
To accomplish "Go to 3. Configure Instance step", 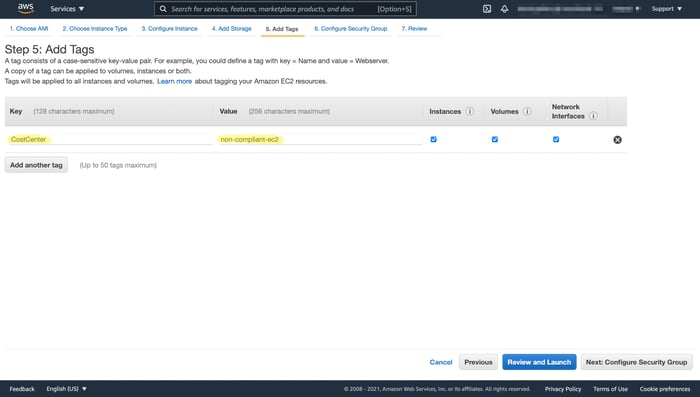I will [x=169, y=29].
